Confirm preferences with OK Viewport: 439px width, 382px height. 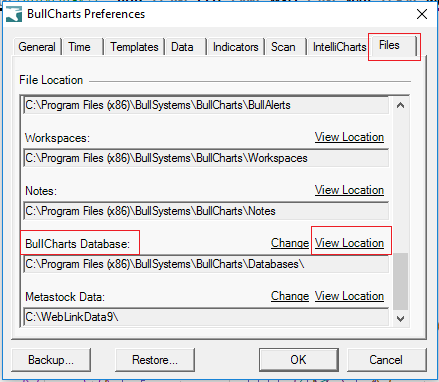coord(299,360)
